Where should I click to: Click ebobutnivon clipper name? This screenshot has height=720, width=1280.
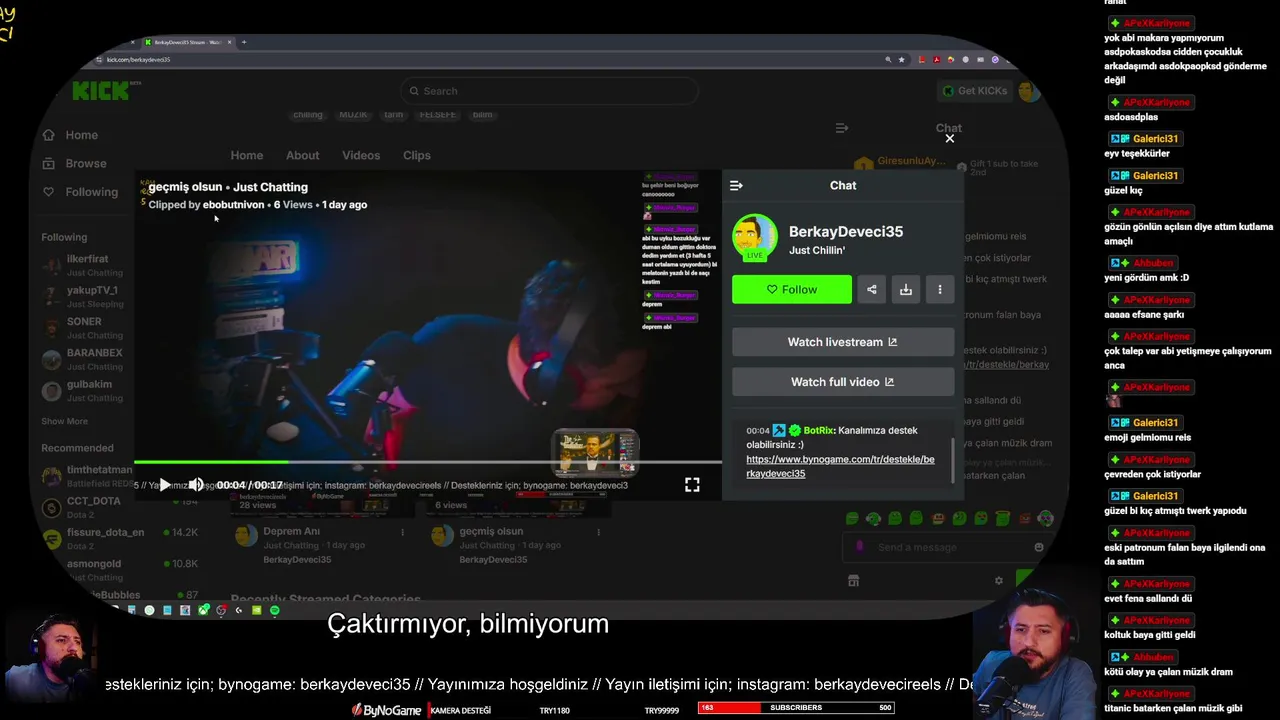point(234,205)
